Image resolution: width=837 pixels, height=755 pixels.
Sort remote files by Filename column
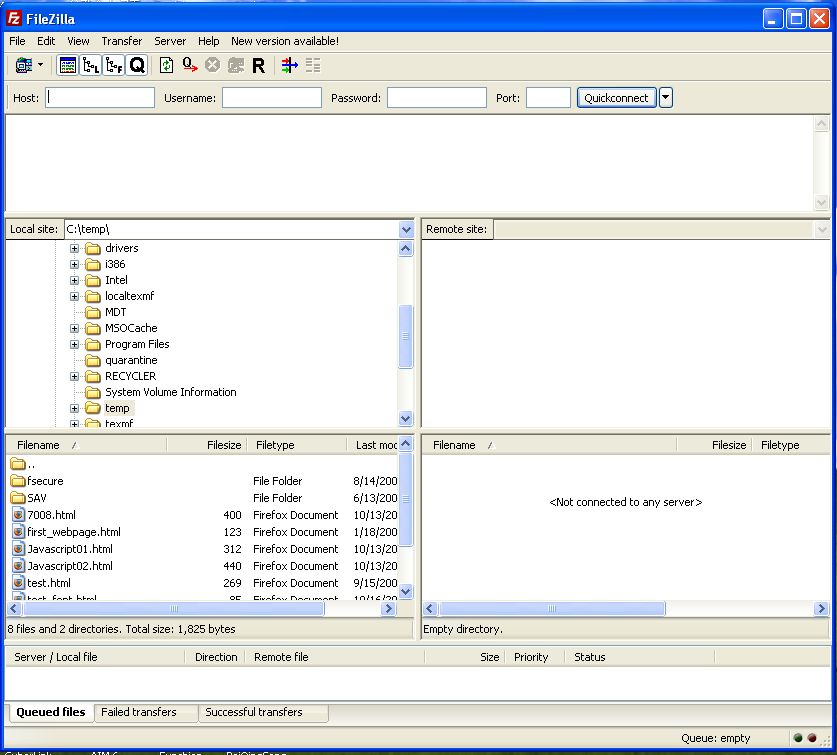549,445
